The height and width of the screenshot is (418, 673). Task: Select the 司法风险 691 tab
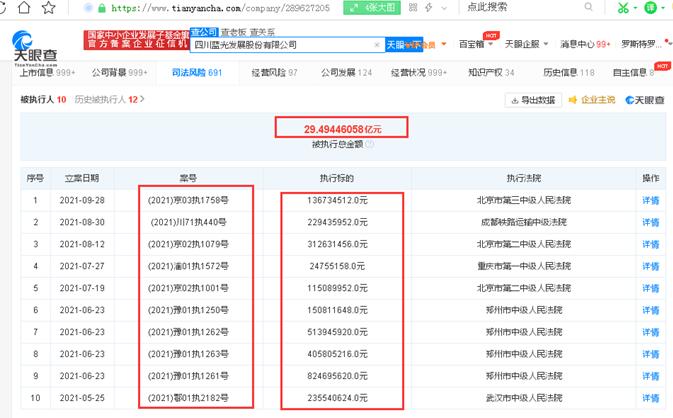197,73
